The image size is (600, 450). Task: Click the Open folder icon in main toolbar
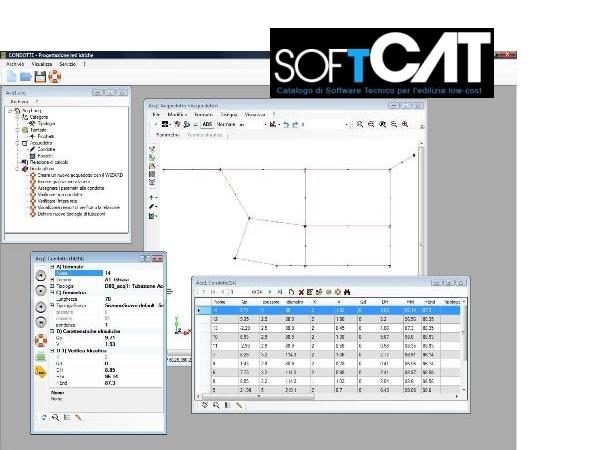point(26,77)
